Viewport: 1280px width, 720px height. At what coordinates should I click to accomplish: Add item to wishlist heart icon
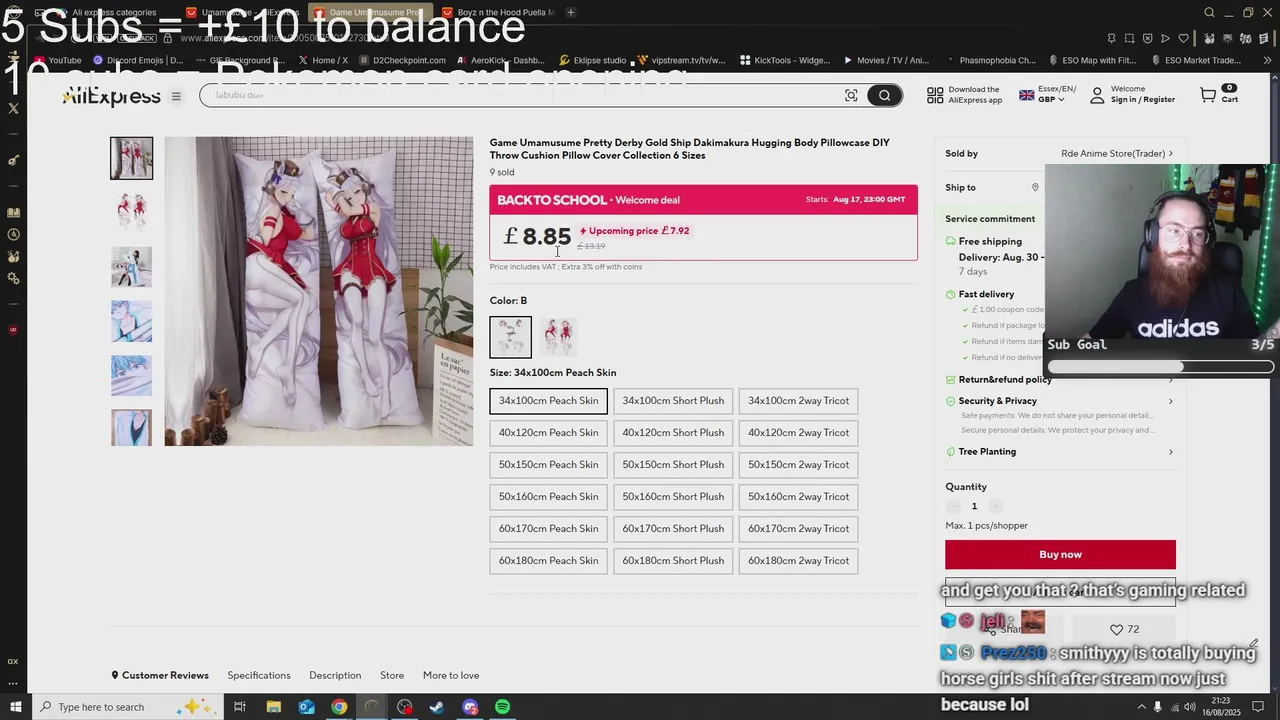tap(1117, 629)
